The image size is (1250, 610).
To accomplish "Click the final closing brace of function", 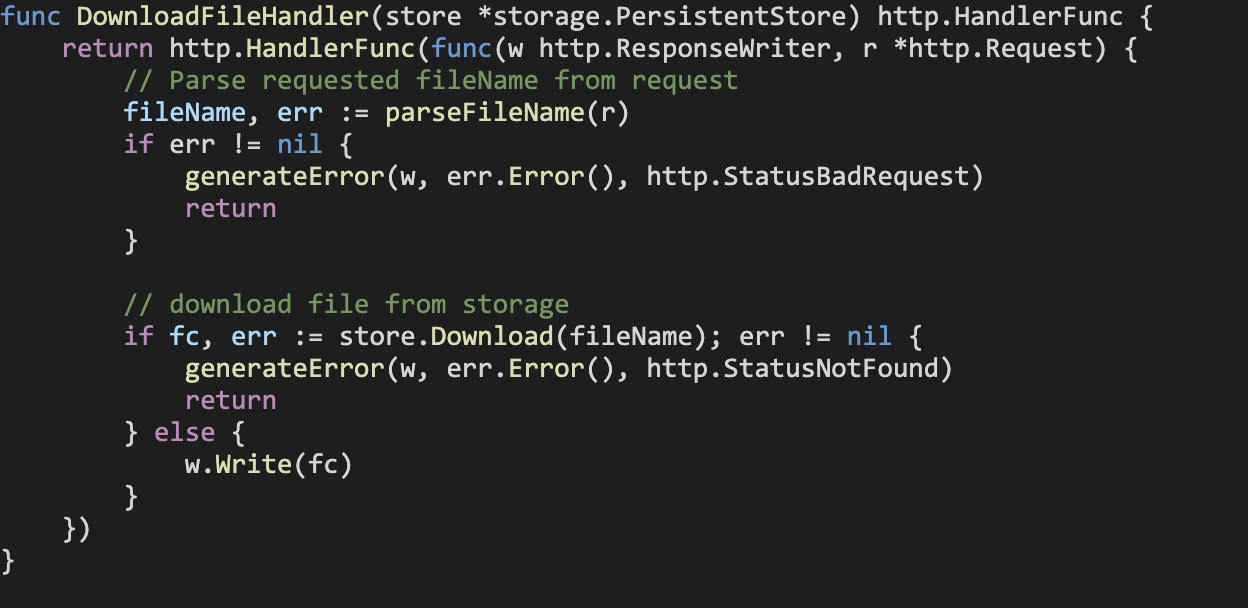I will tap(8, 561).
